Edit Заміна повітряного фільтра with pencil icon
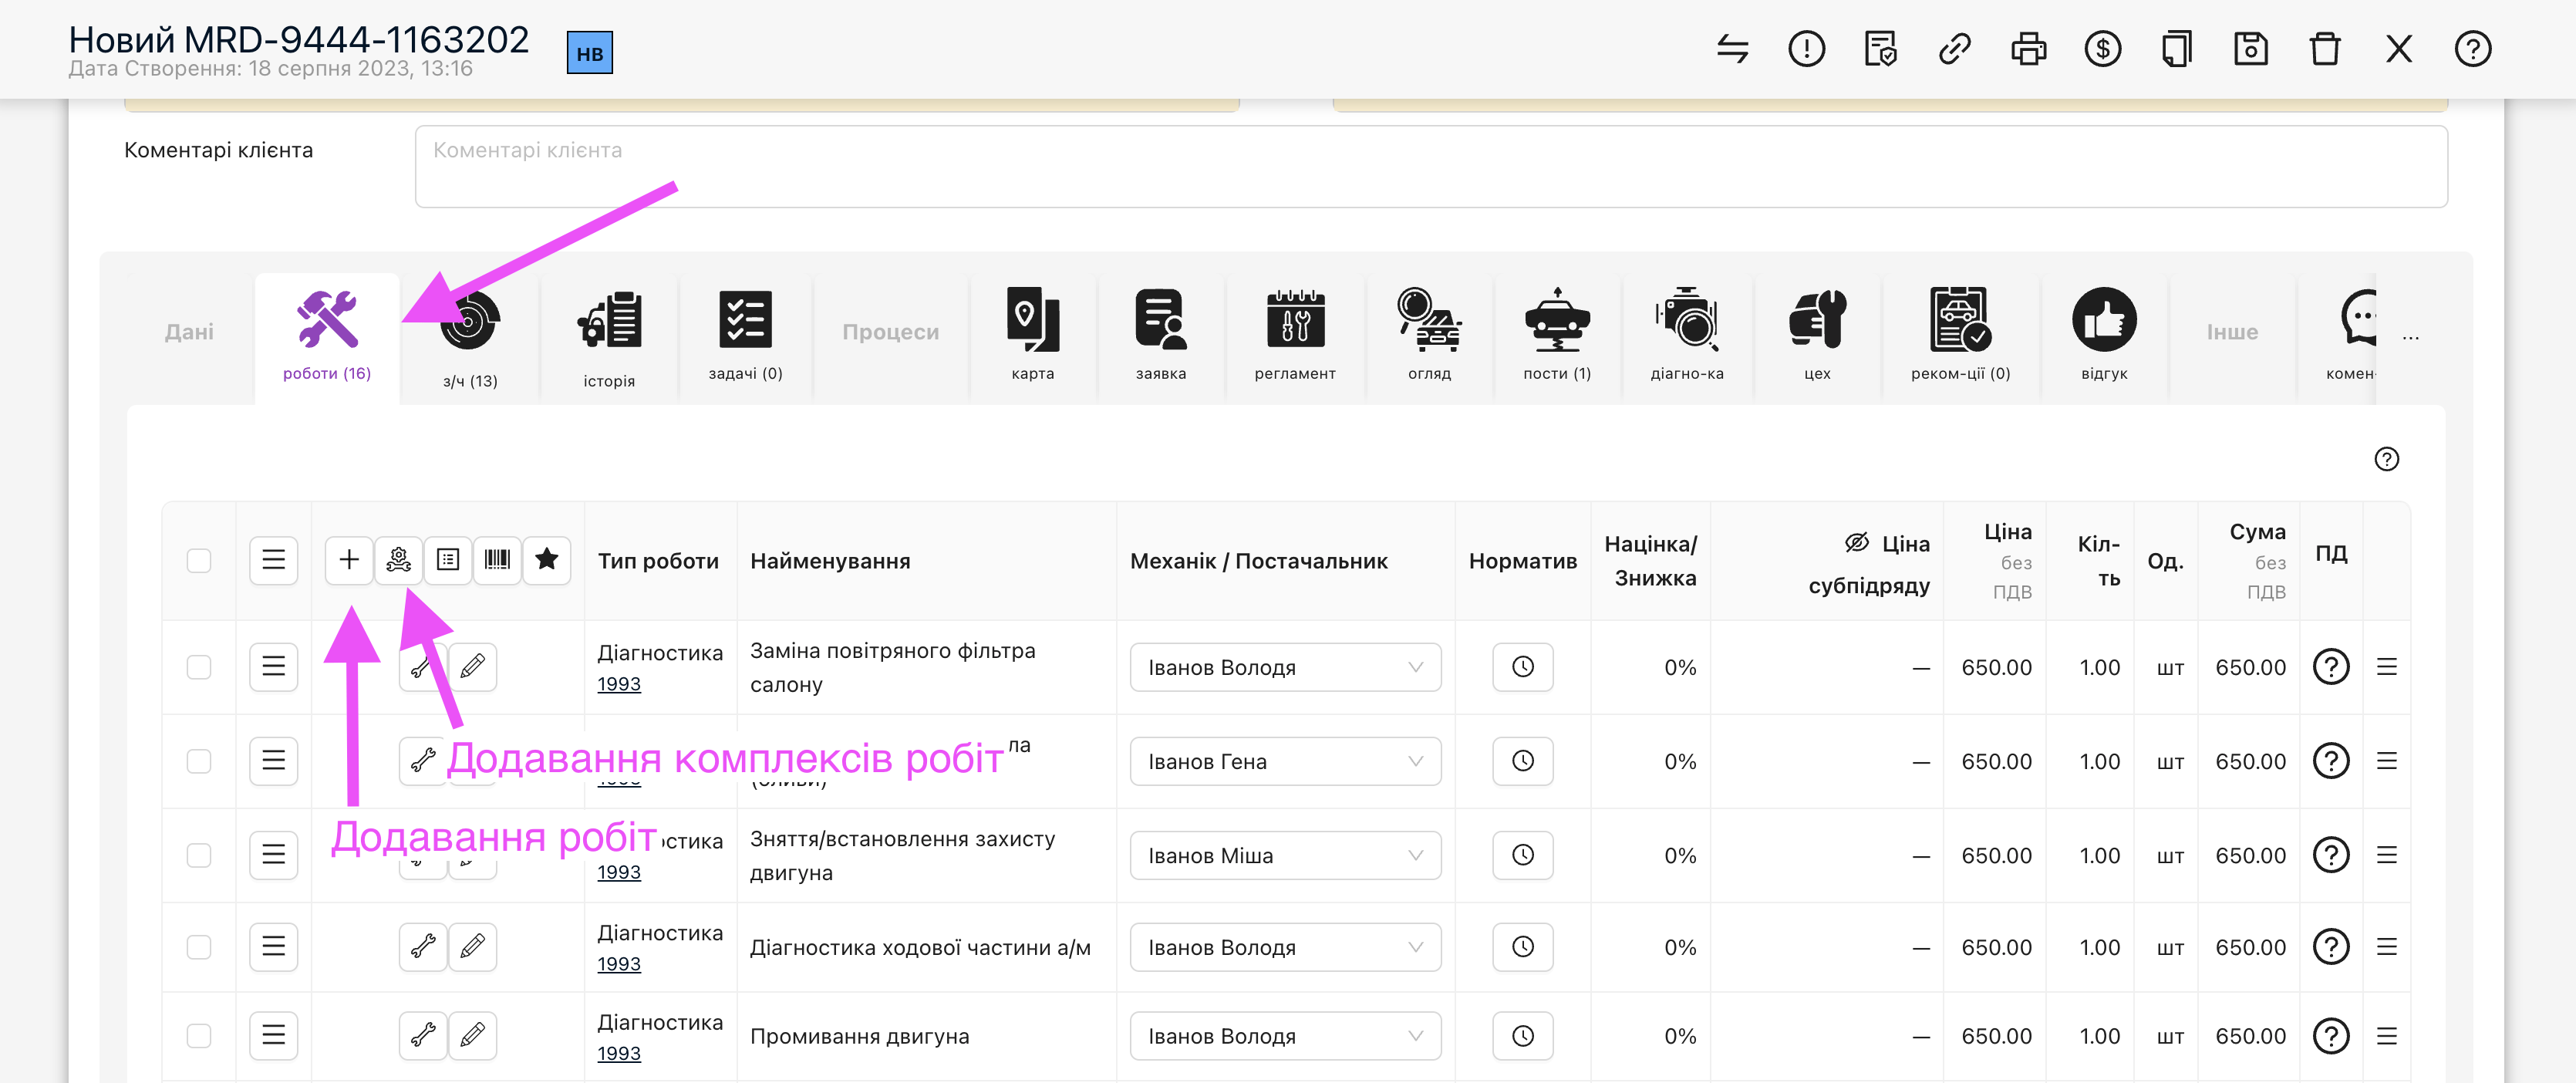The width and height of the screenshot is (2576, 1083). 472,666
